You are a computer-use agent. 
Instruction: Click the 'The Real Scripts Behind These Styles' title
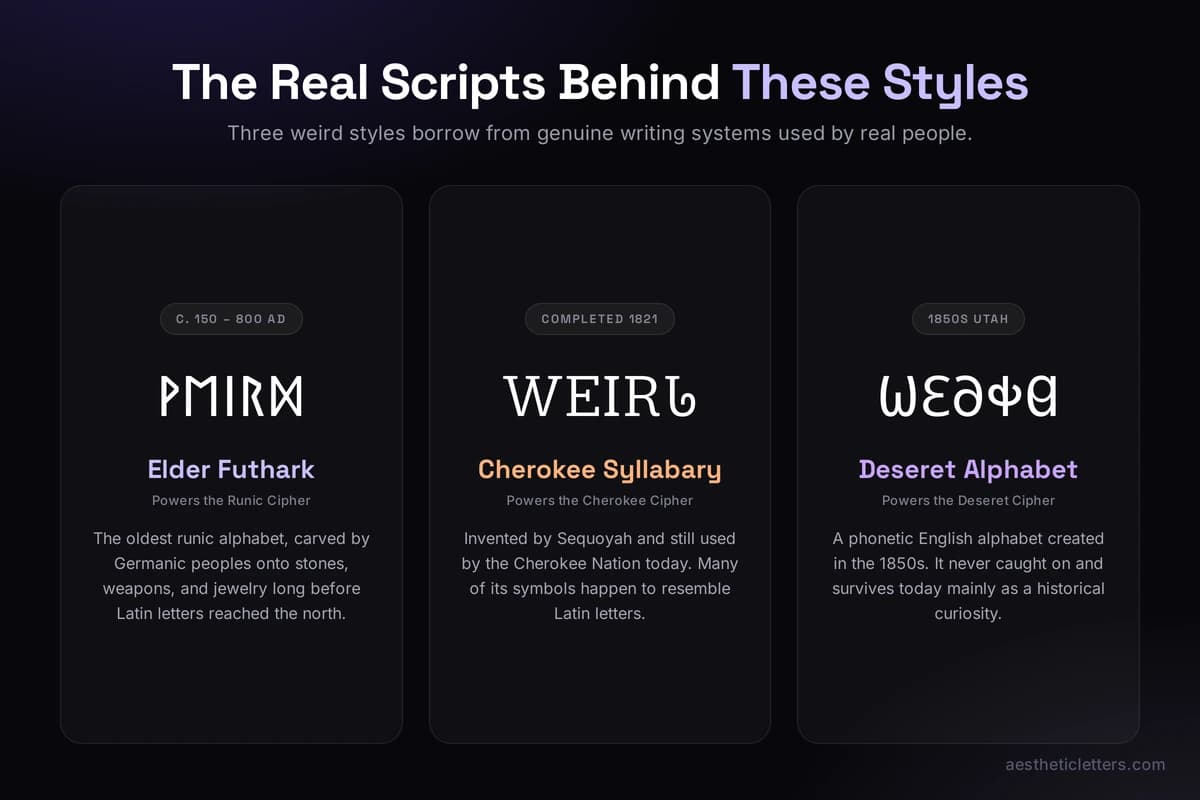(x=600, y=82)
